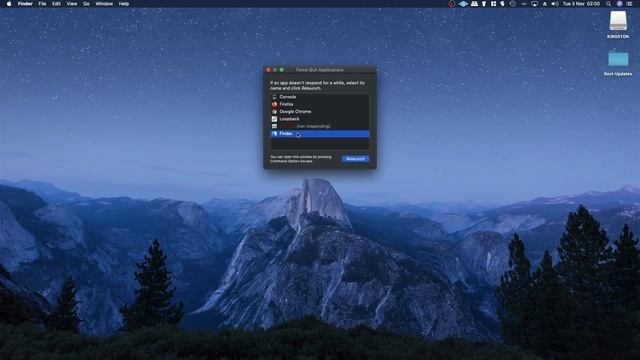Click the Relaunch button
The image size is (640, 360).
coord(356,159)
